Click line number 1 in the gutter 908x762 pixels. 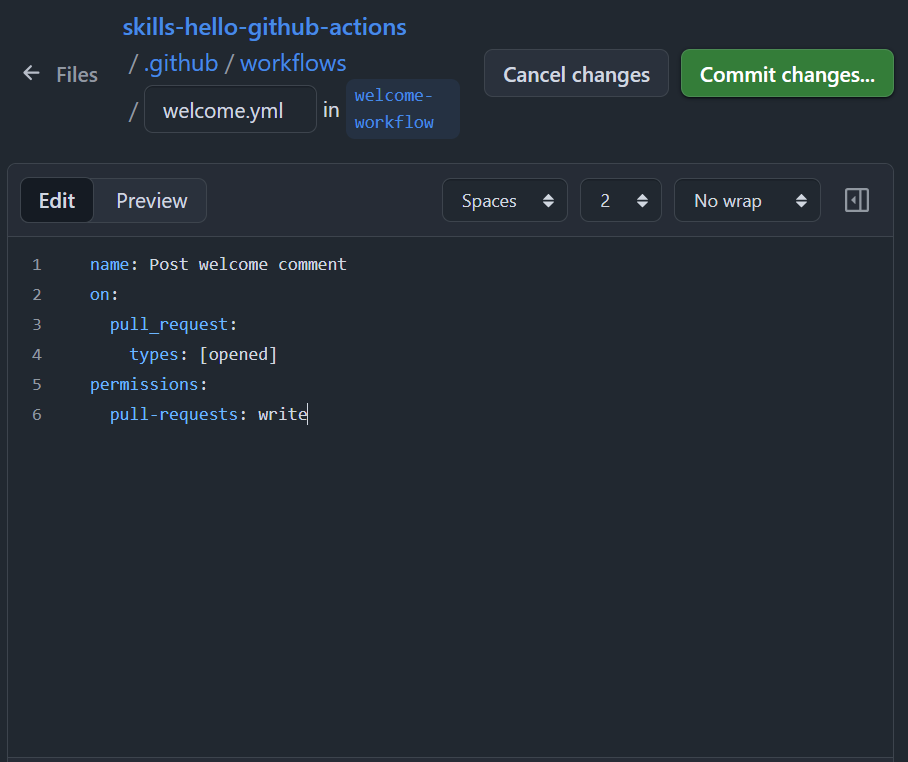(x=37, y=265)
